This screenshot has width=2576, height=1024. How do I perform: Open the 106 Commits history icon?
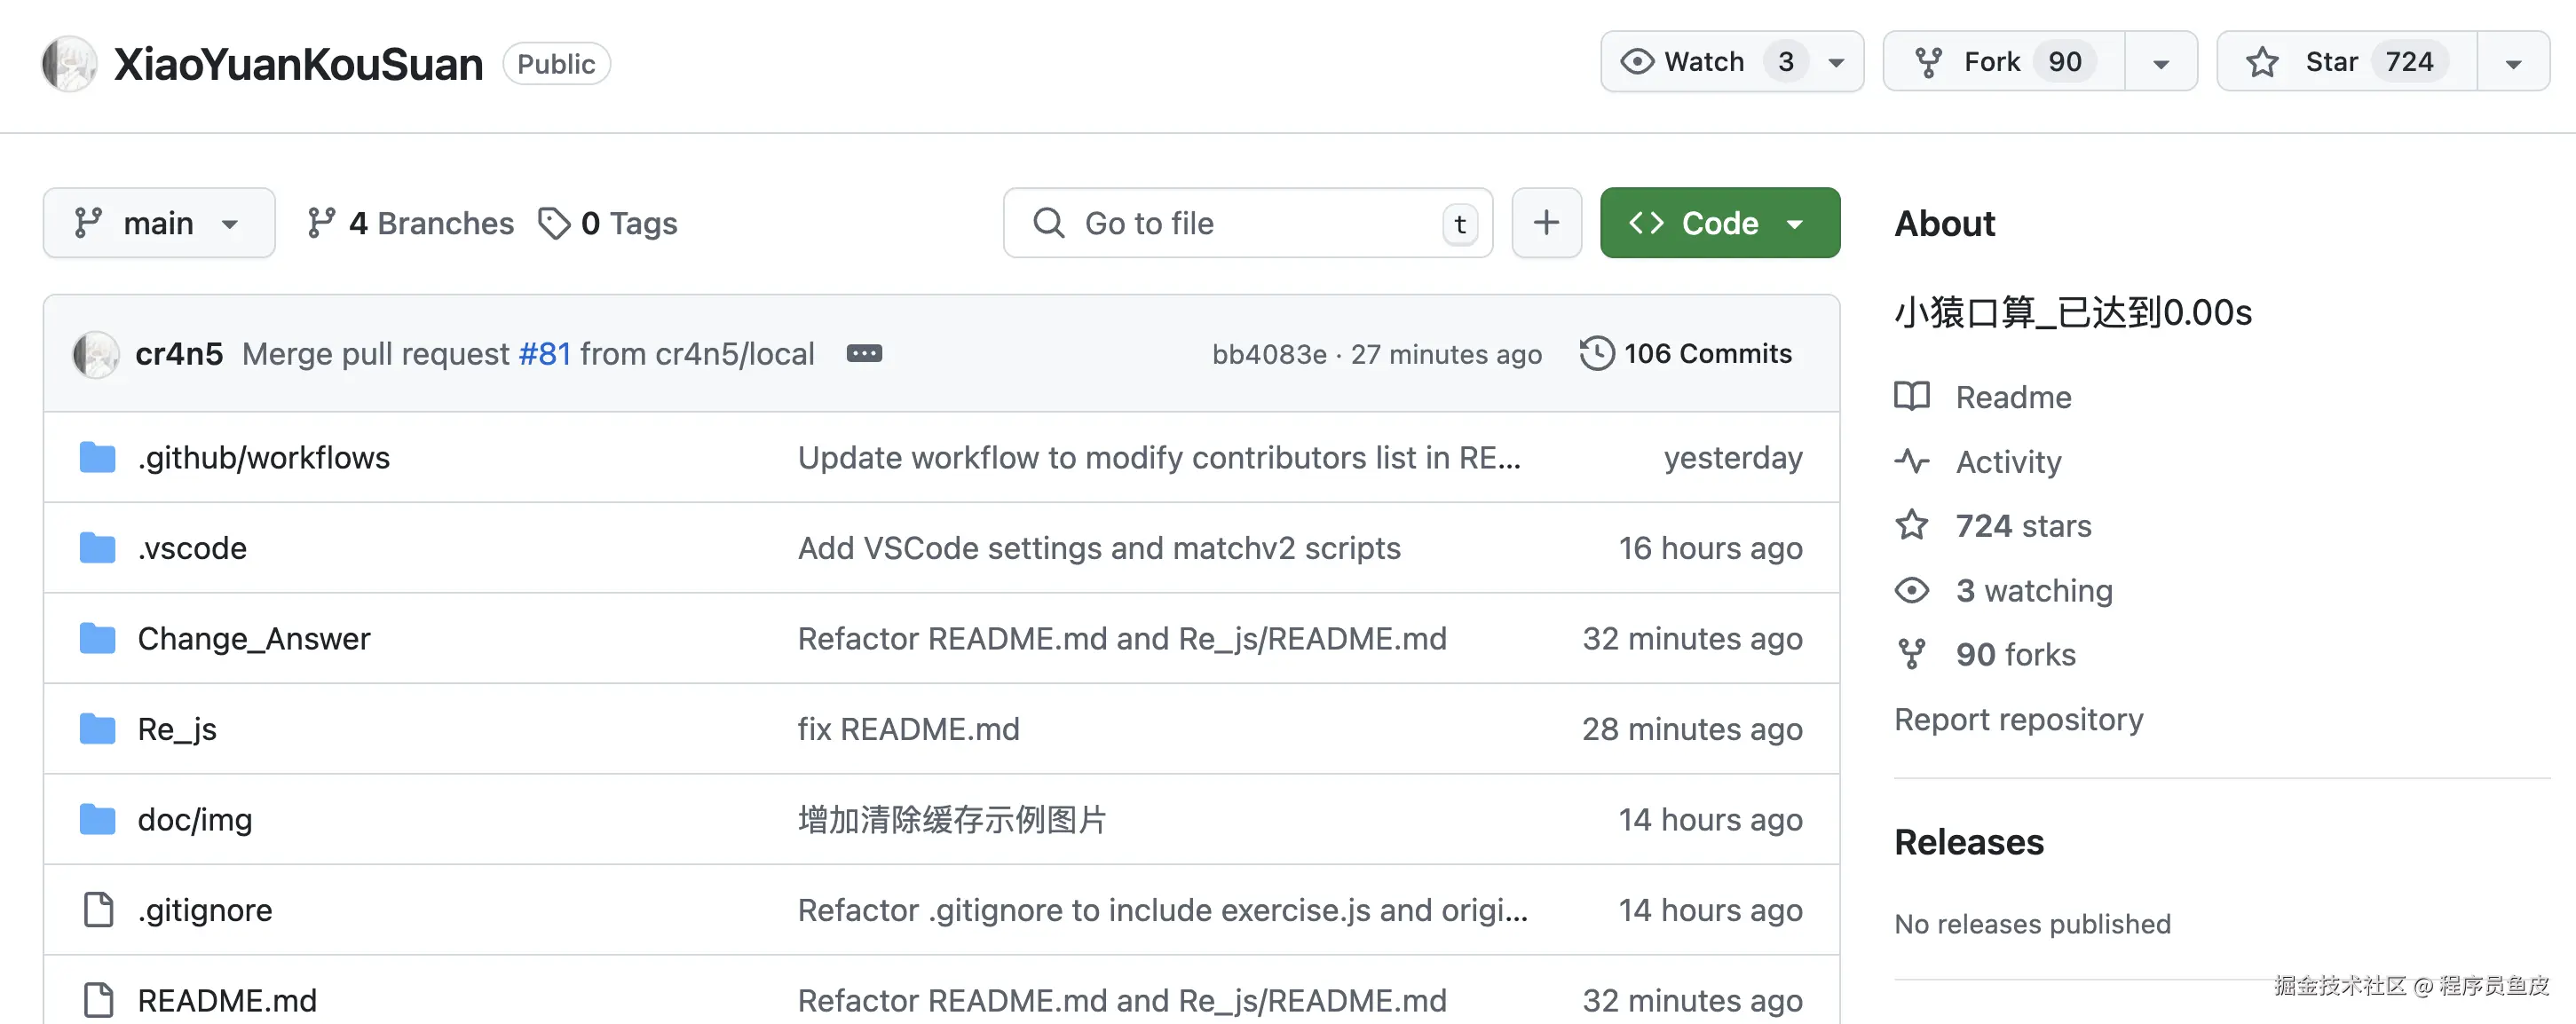pos(1596,353)
